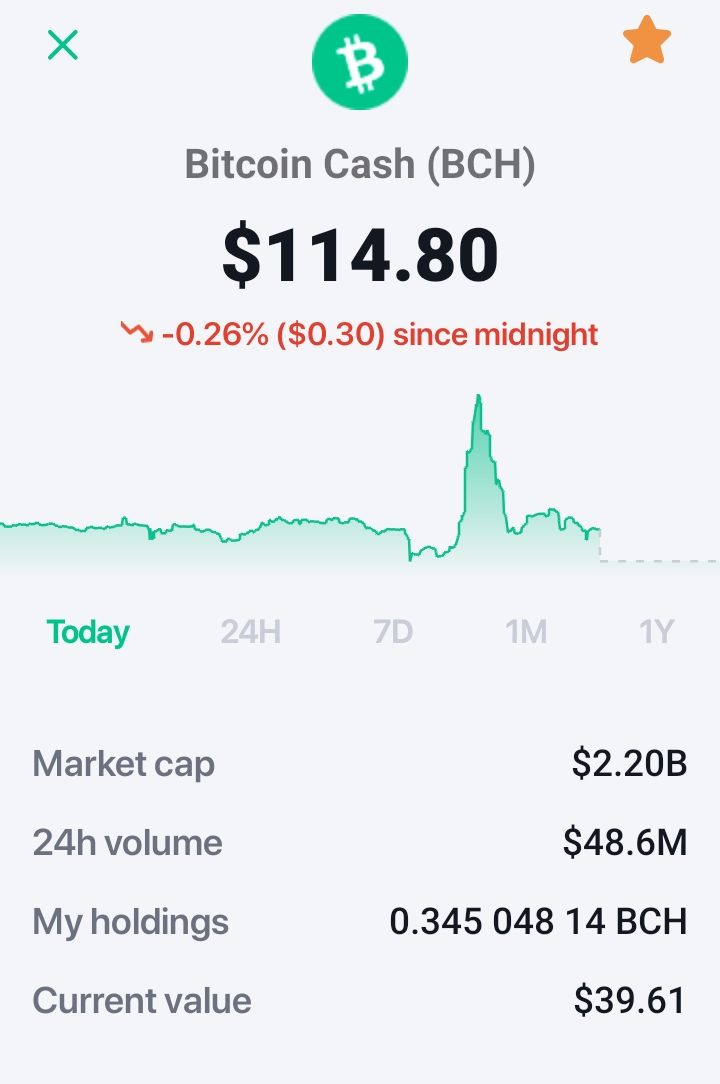Tap the Market cap row
This screenshot has height=1084, width=720.
(360, 764)
